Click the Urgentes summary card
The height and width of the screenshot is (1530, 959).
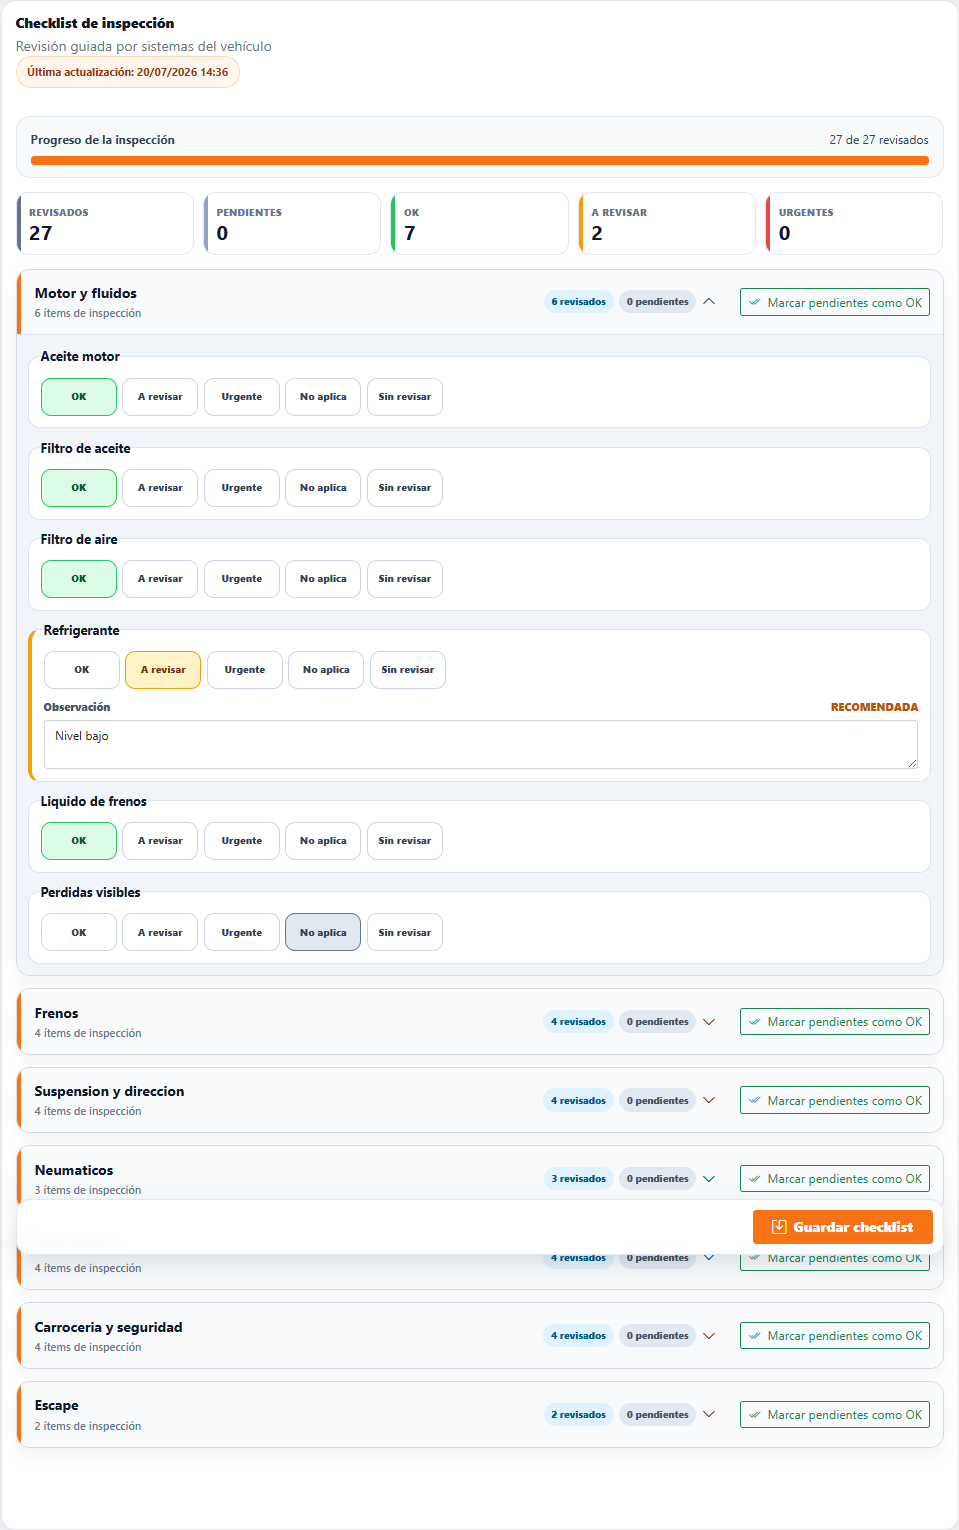tap(854, 223)
